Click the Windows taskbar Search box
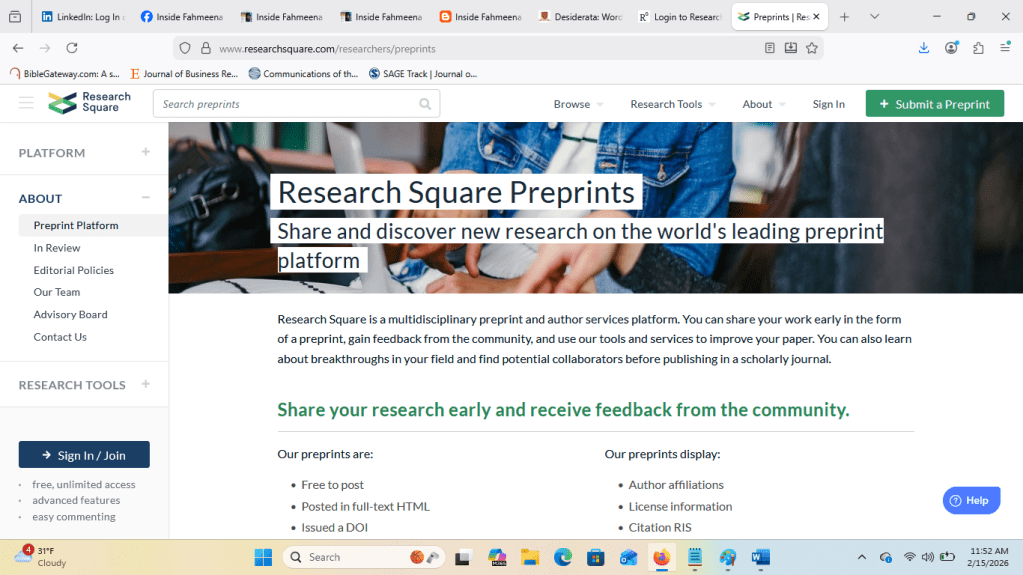The image size is (1023, 575). (363, 557)
